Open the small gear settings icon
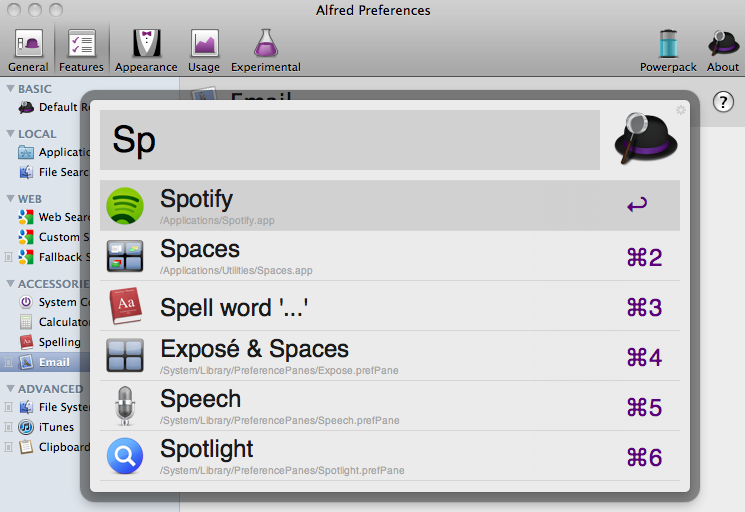745x512 pixels. pos(681,110)
